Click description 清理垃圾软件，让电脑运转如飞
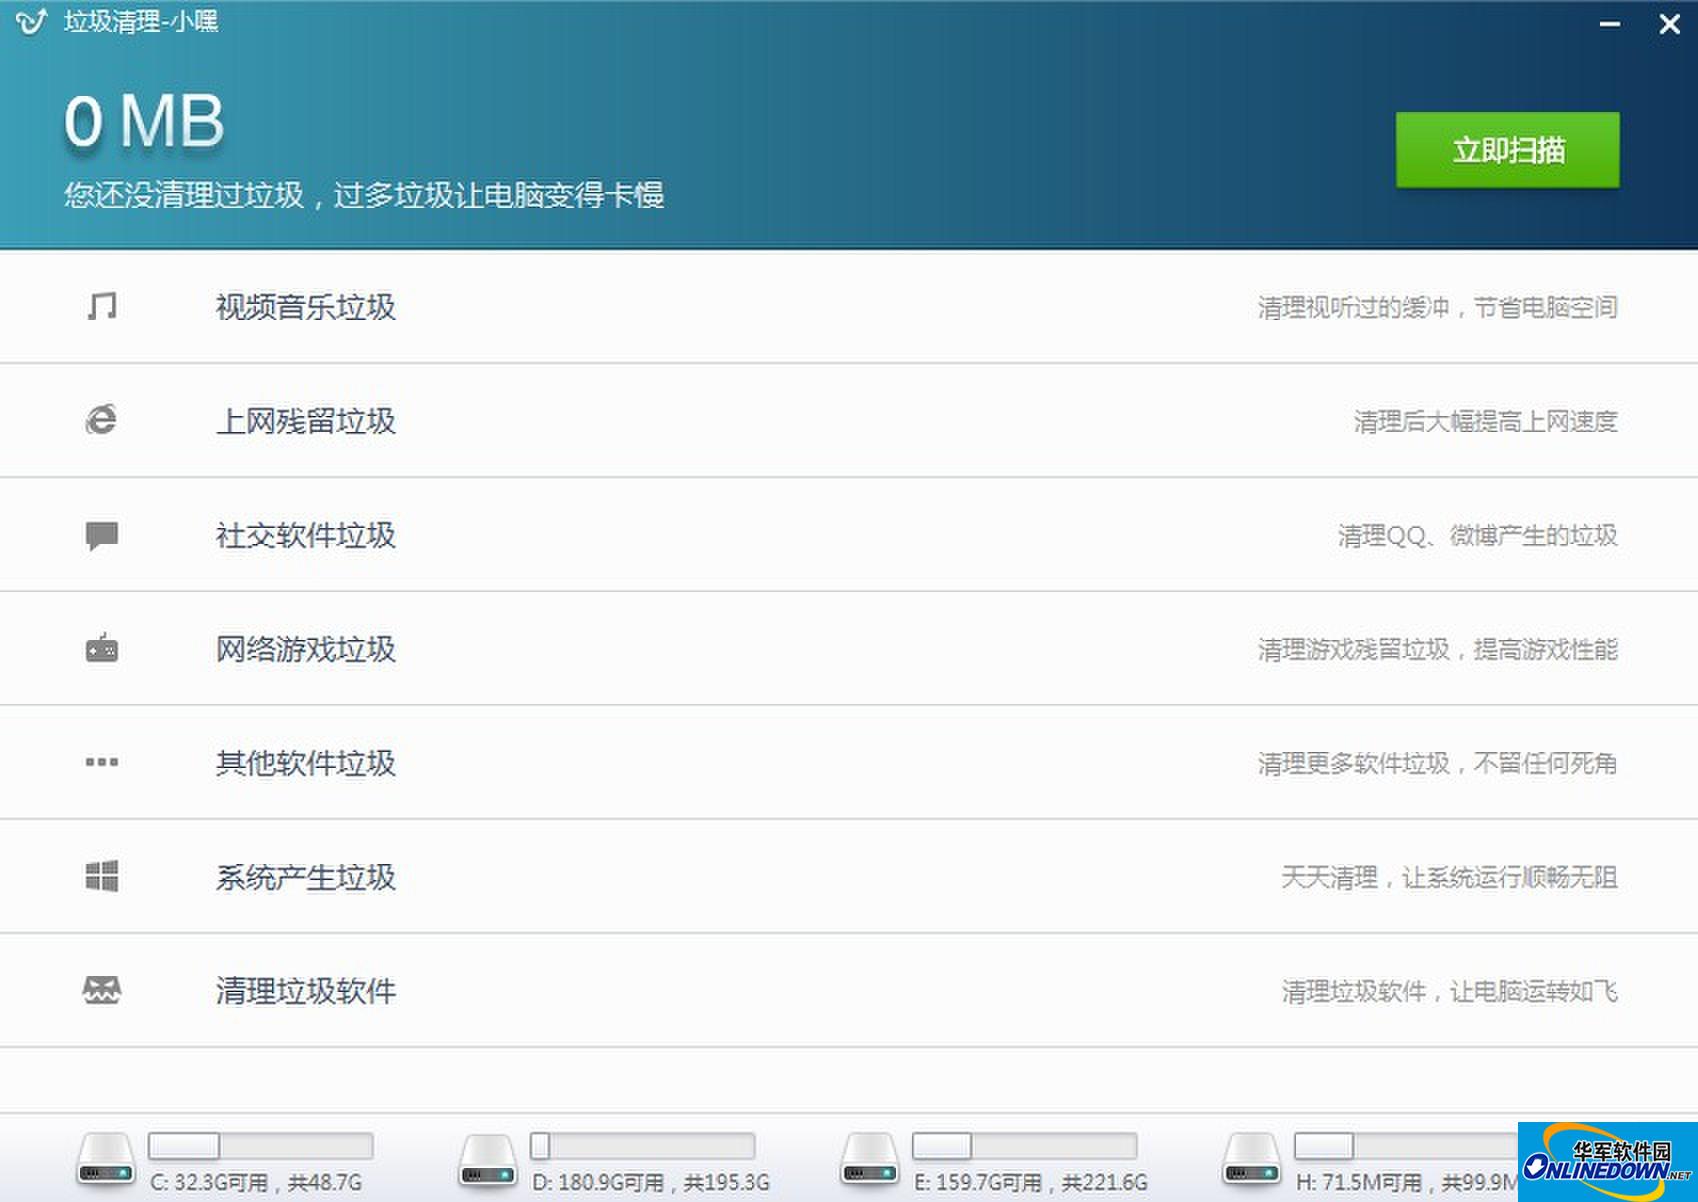The height and width of the screenshot is (1202, 1698). (x=1450, y=991)
